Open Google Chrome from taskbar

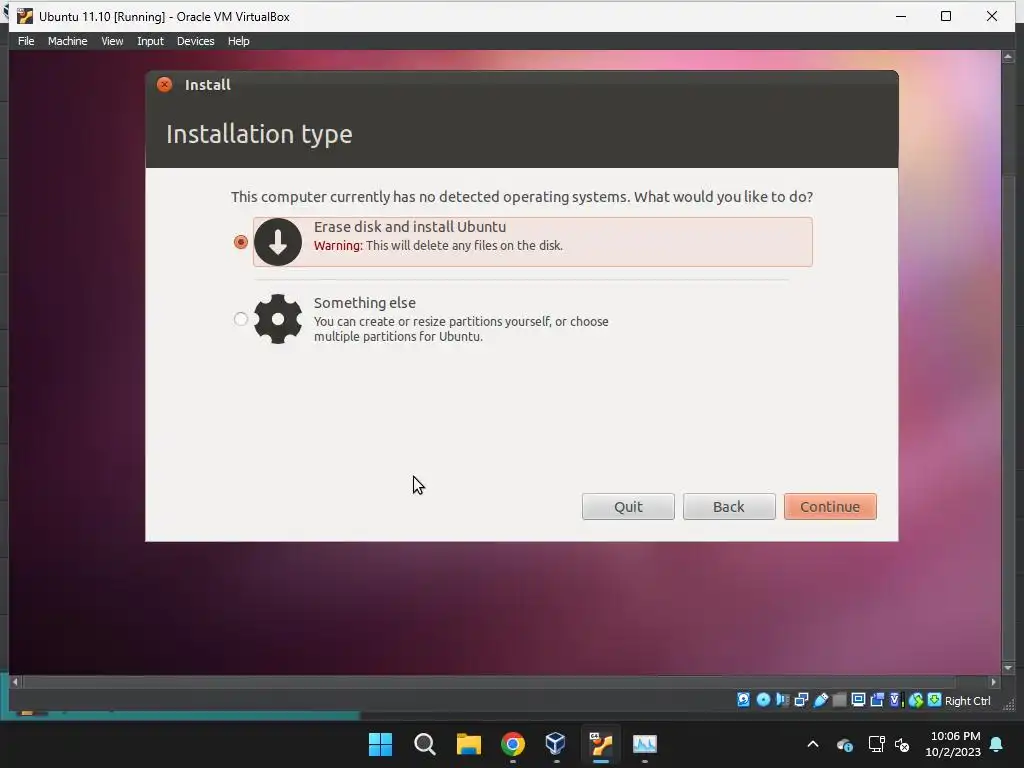(513, 744)
